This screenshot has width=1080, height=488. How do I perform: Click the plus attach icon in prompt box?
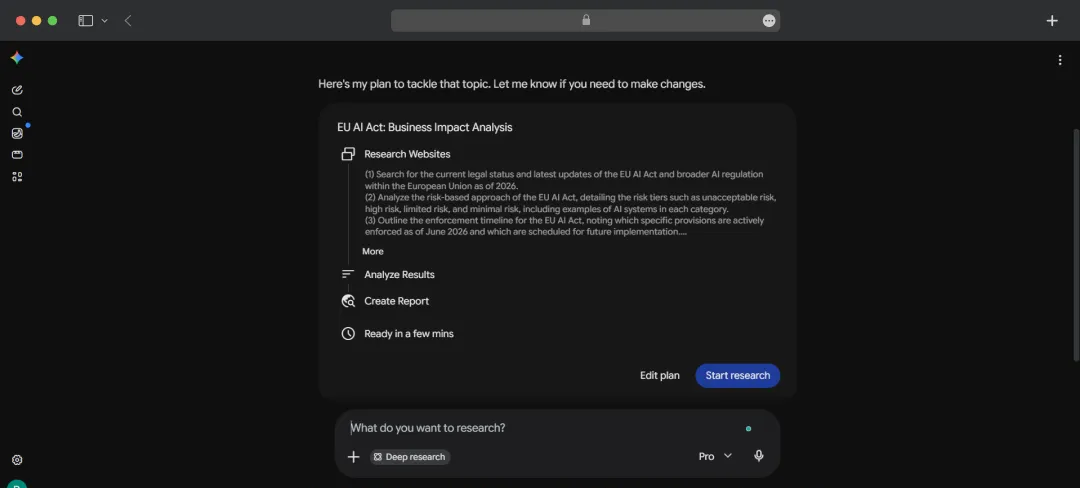click(353, 456)
